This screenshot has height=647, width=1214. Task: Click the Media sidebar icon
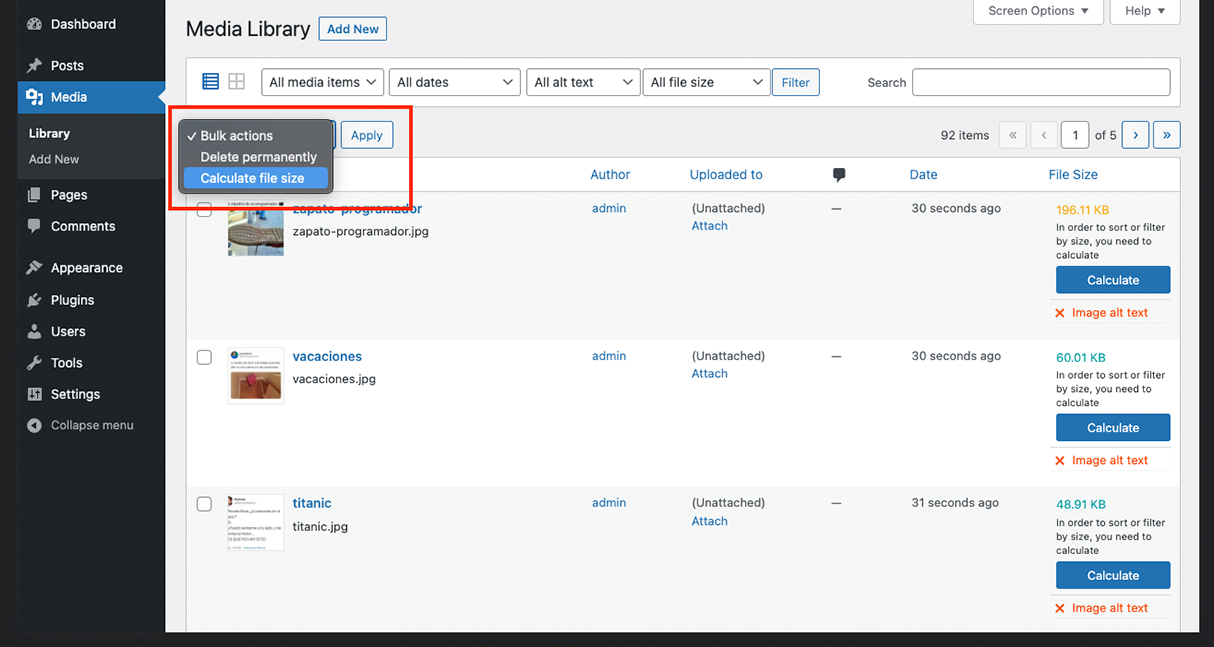click(35, 97)
